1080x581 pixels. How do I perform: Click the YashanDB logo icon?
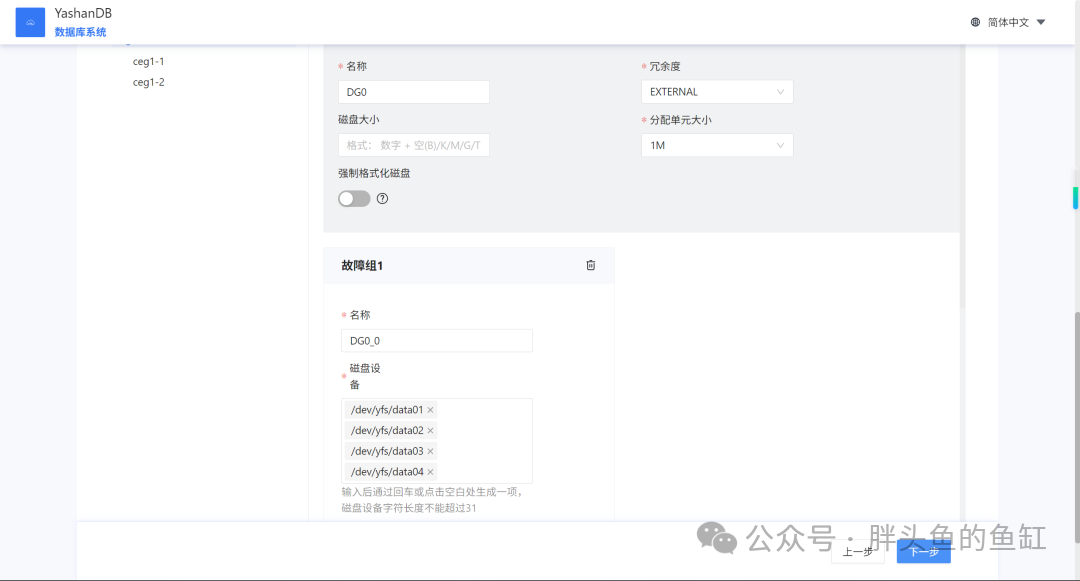tap(30, 22)
